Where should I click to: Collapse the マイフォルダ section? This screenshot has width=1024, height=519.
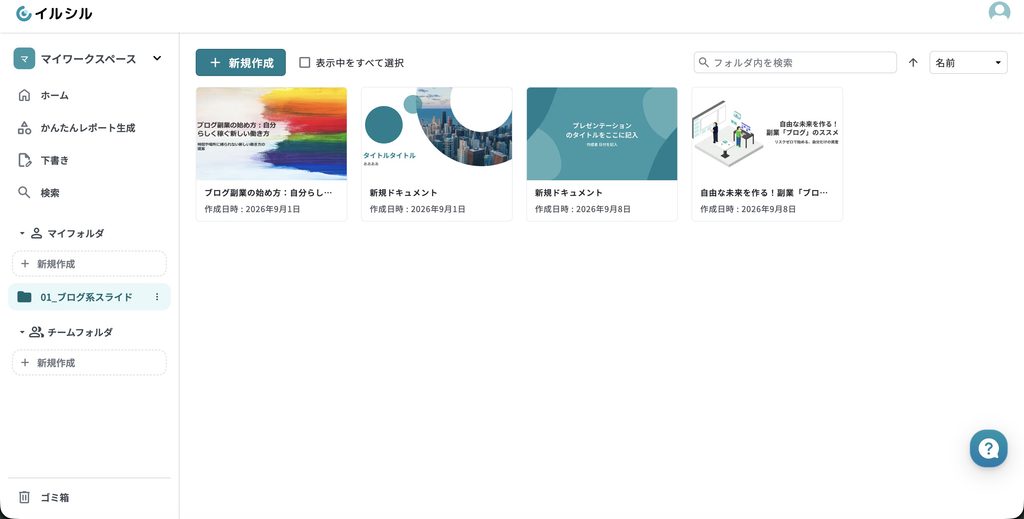22,233
